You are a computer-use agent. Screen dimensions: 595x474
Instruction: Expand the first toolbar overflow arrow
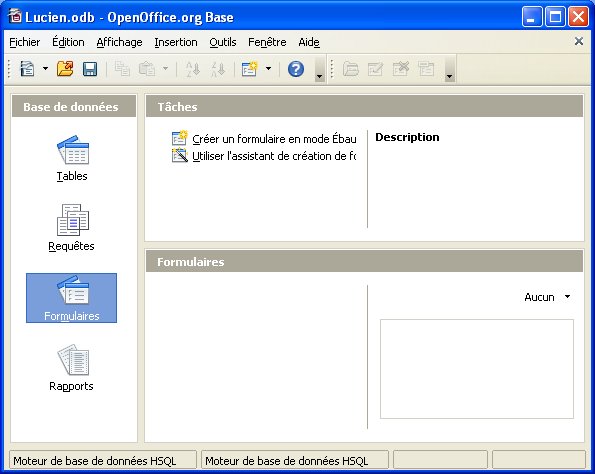click(320, 70)
